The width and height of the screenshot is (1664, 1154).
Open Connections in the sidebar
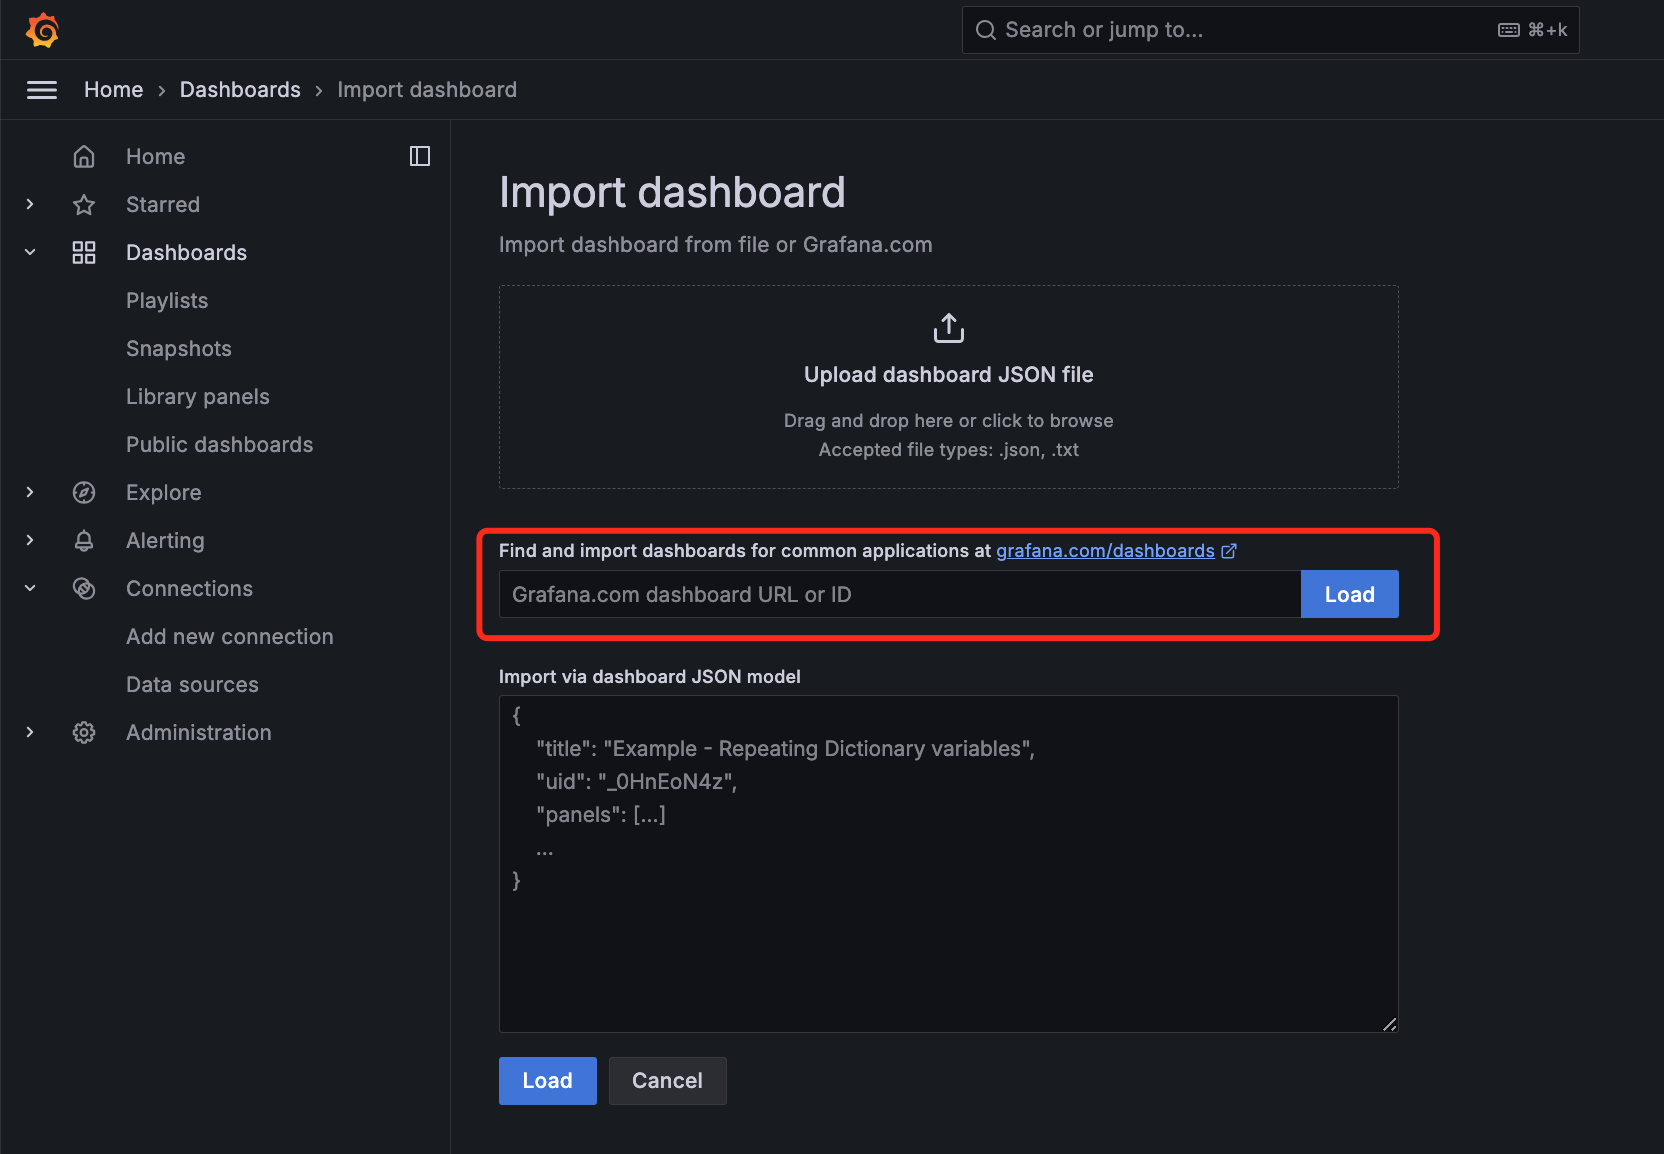click(190, 589)
